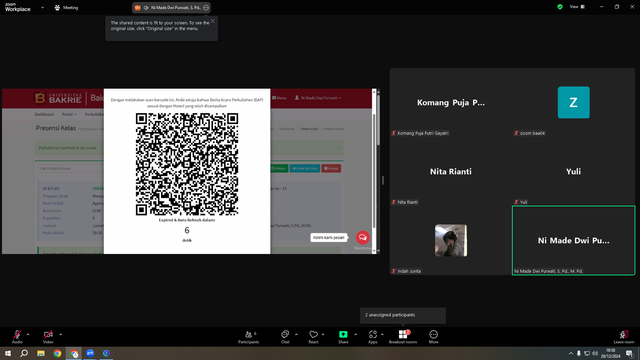640x360 pixels.
Task: Click the green encryption shield icon
Action: pos(560,7)
